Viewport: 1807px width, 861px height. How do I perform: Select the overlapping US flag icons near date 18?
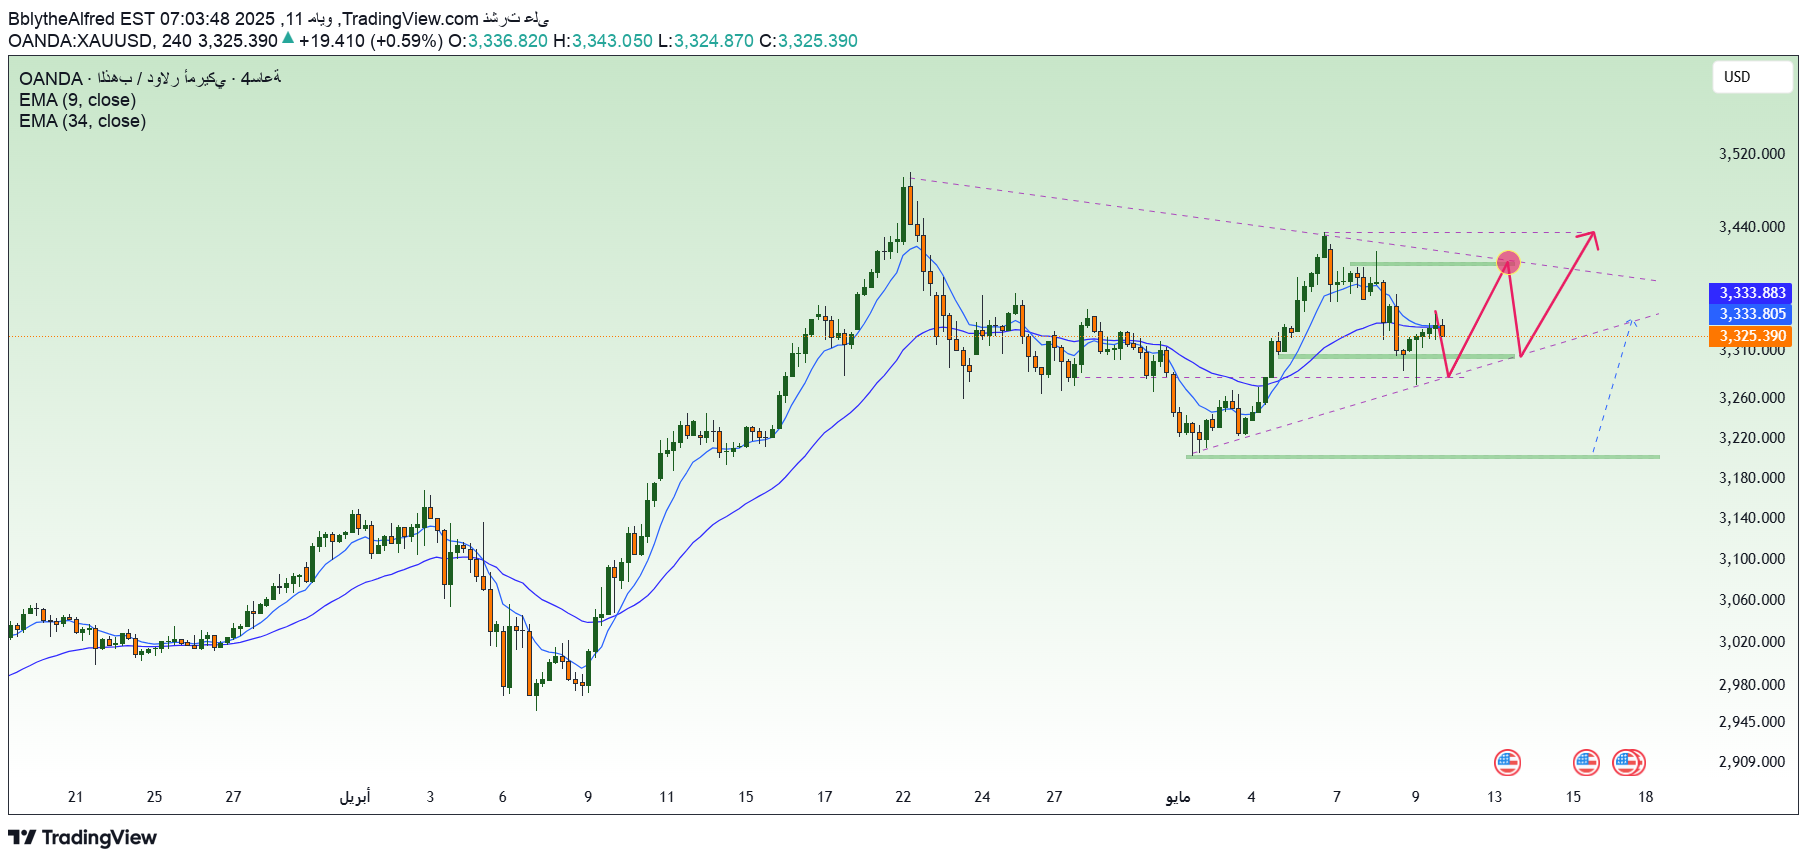(1628, 763)
